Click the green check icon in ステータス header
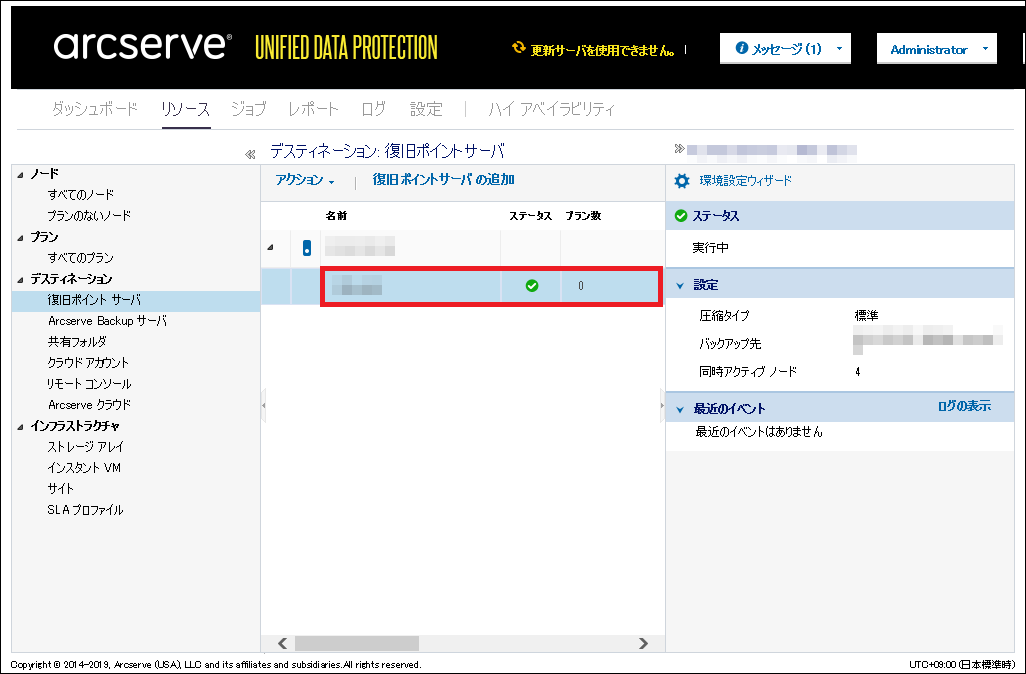 [681, 216]
